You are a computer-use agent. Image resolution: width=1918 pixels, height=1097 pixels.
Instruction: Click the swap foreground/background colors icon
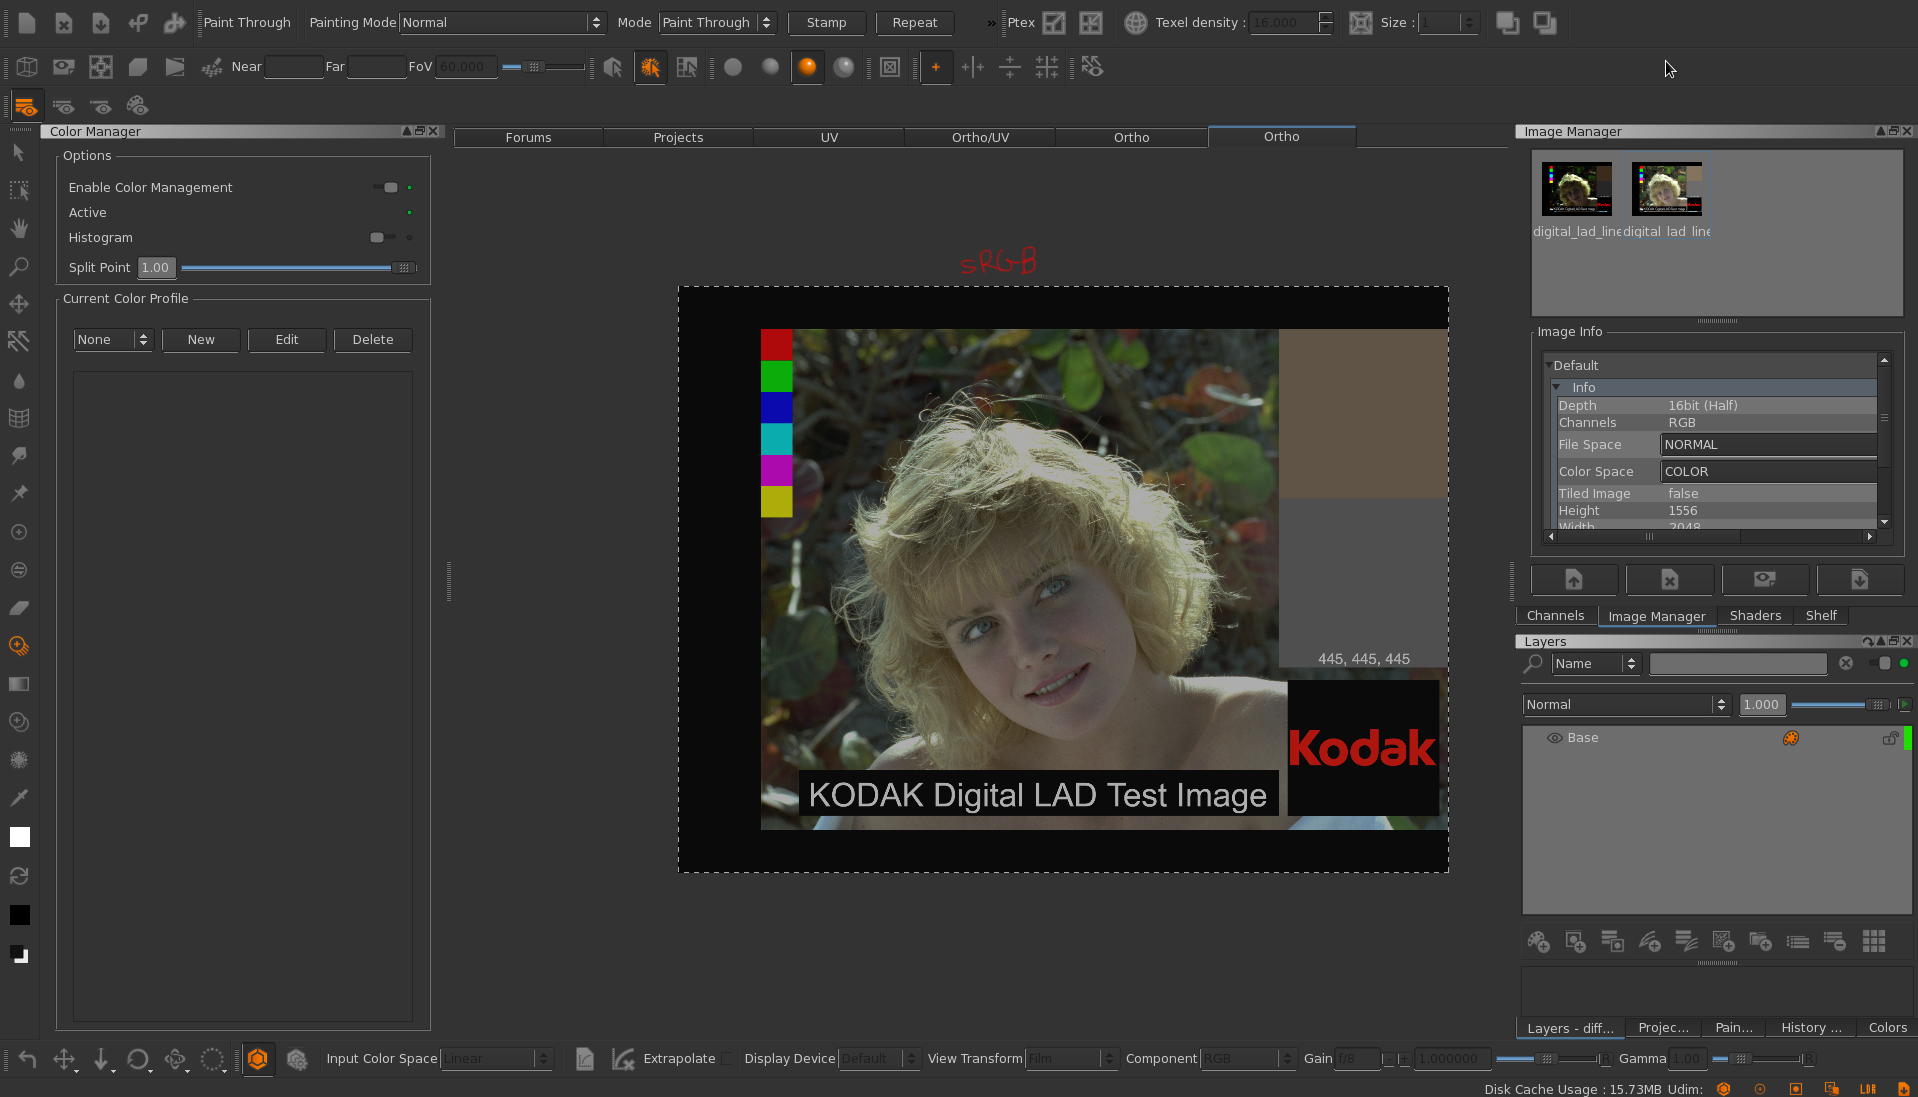pos(19,876)
